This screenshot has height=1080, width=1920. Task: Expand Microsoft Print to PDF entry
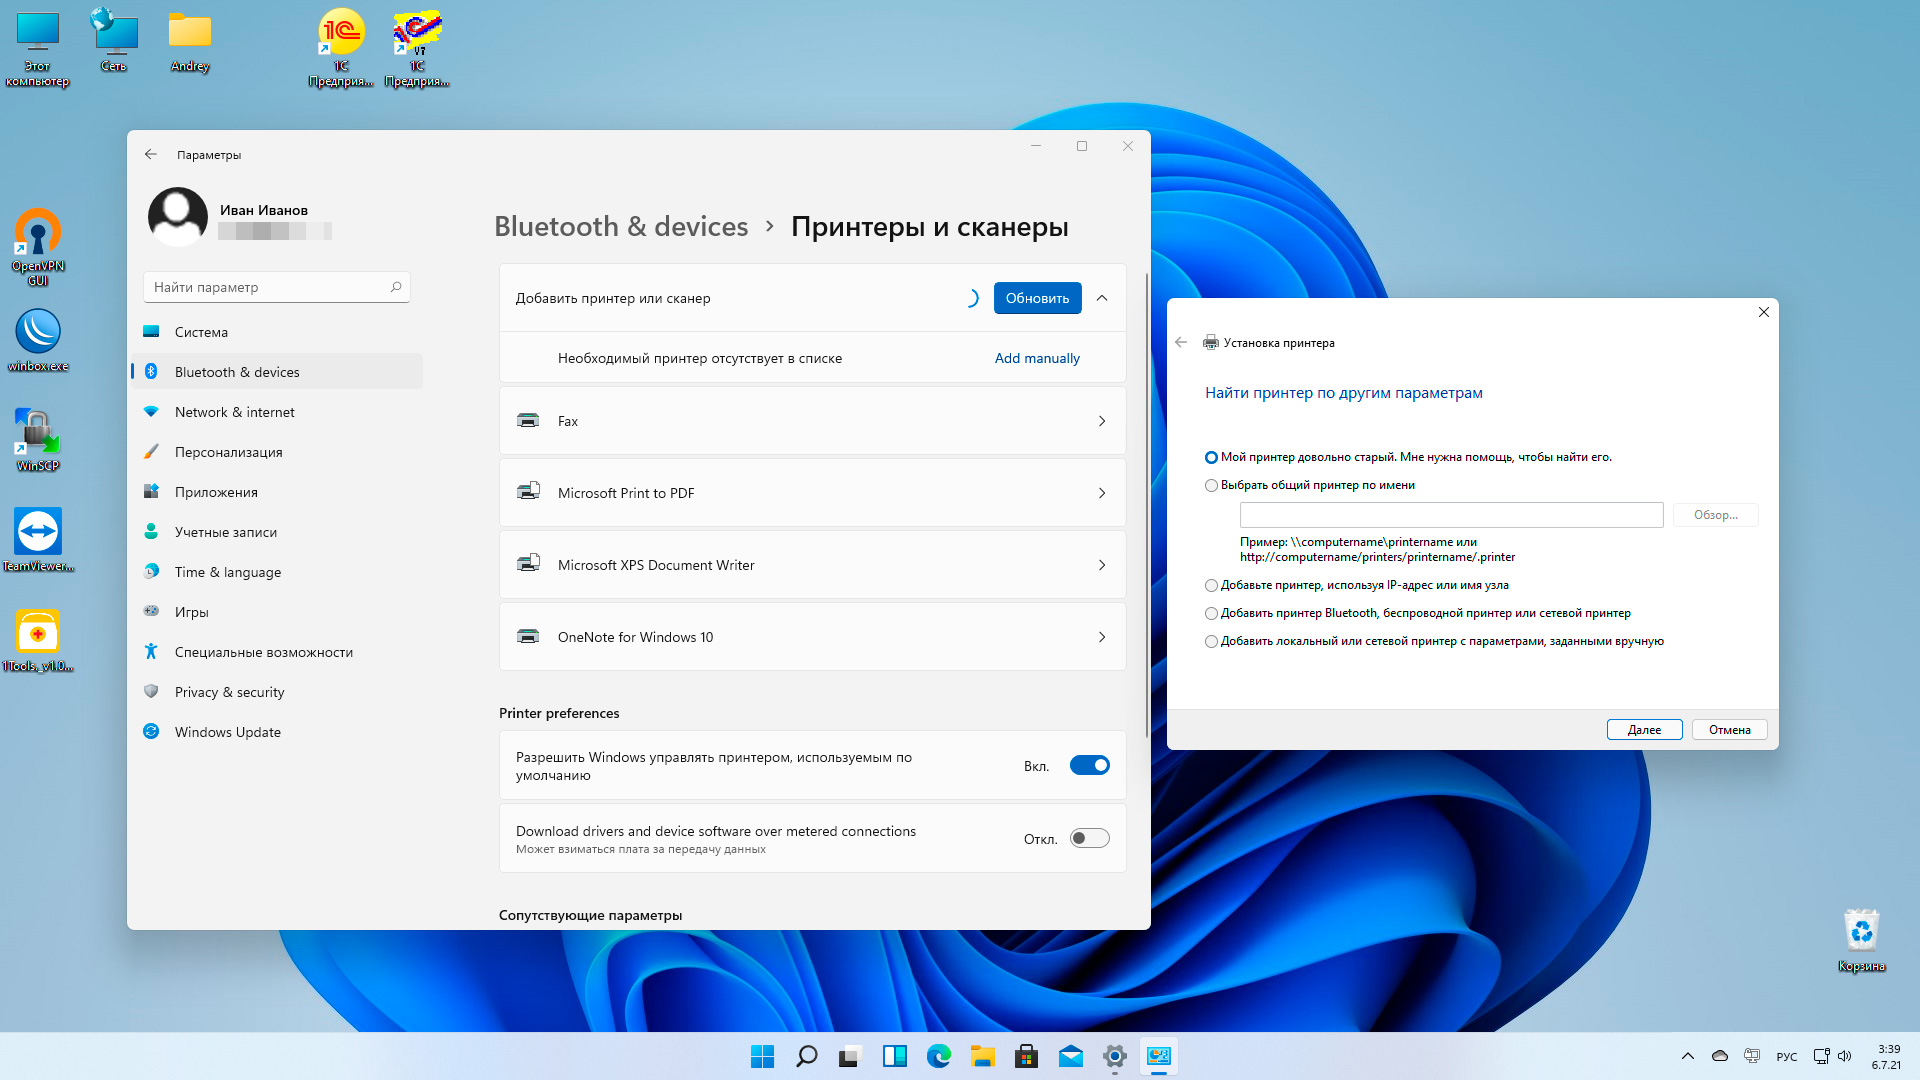[x=1102, y=493]
